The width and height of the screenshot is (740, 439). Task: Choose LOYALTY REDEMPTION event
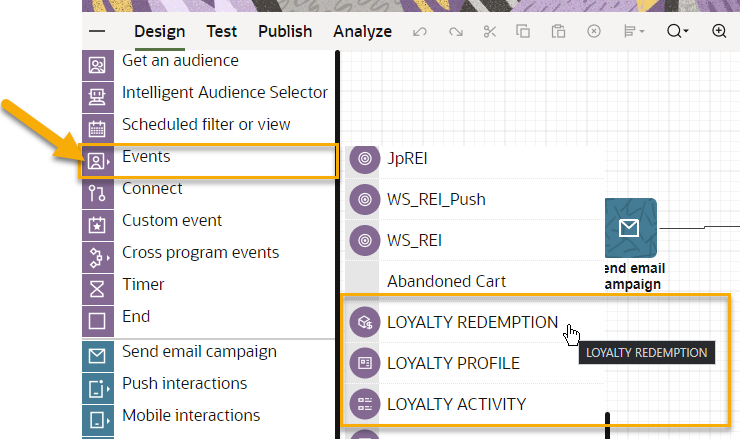click(472, 322)
